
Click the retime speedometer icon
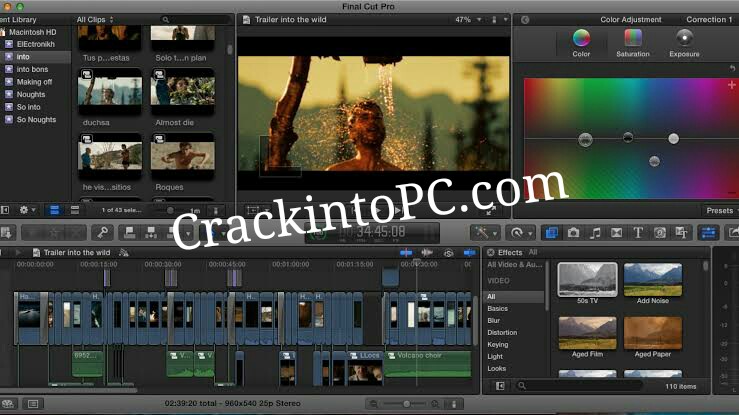coord(517,233)
